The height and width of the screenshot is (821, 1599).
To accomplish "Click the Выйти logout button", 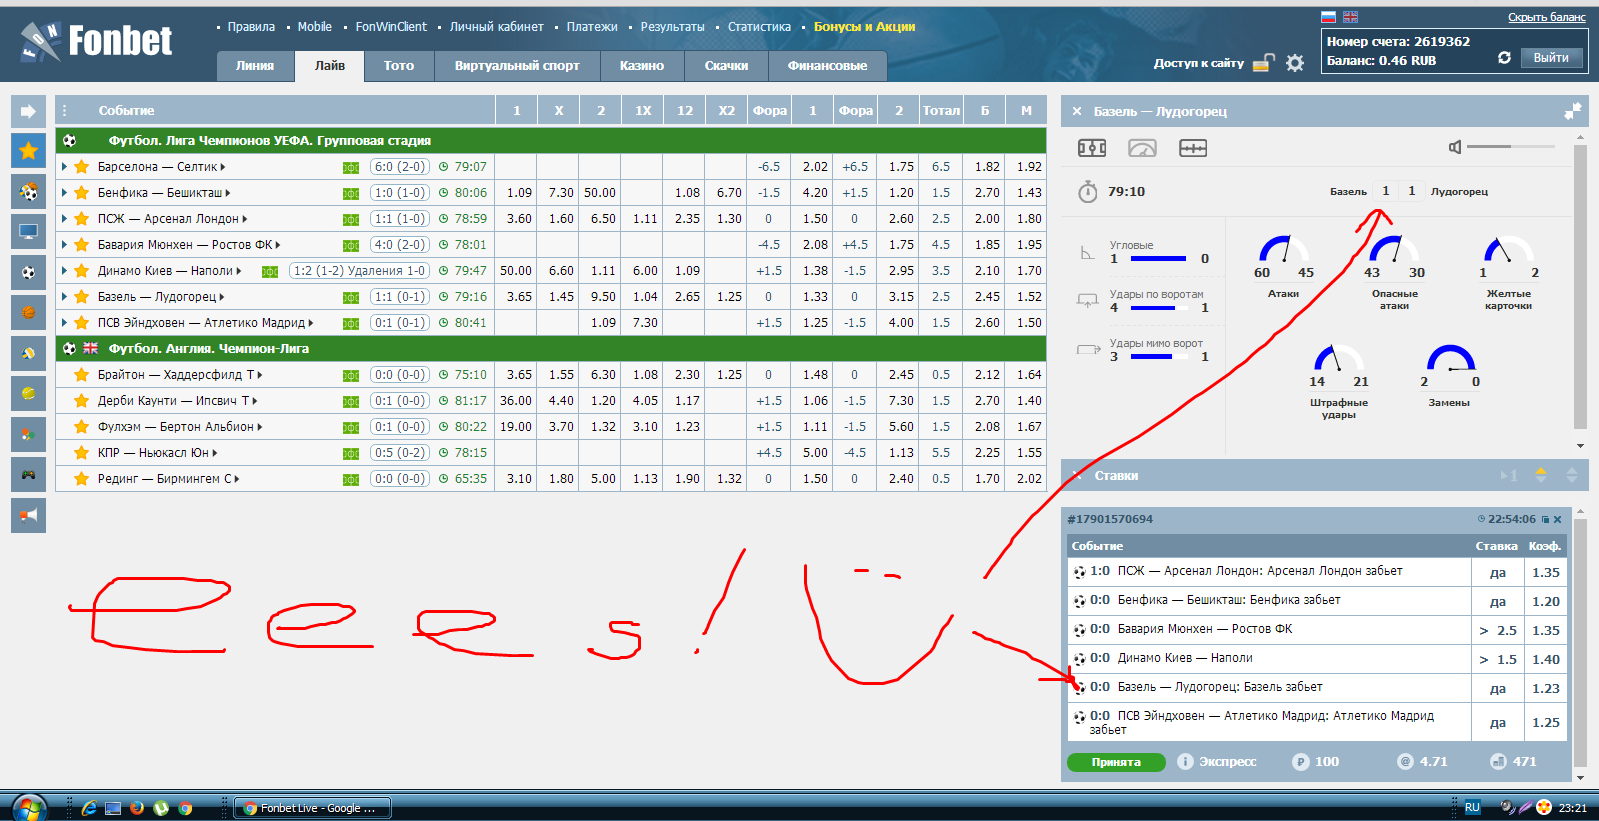I will point(1551,58).
